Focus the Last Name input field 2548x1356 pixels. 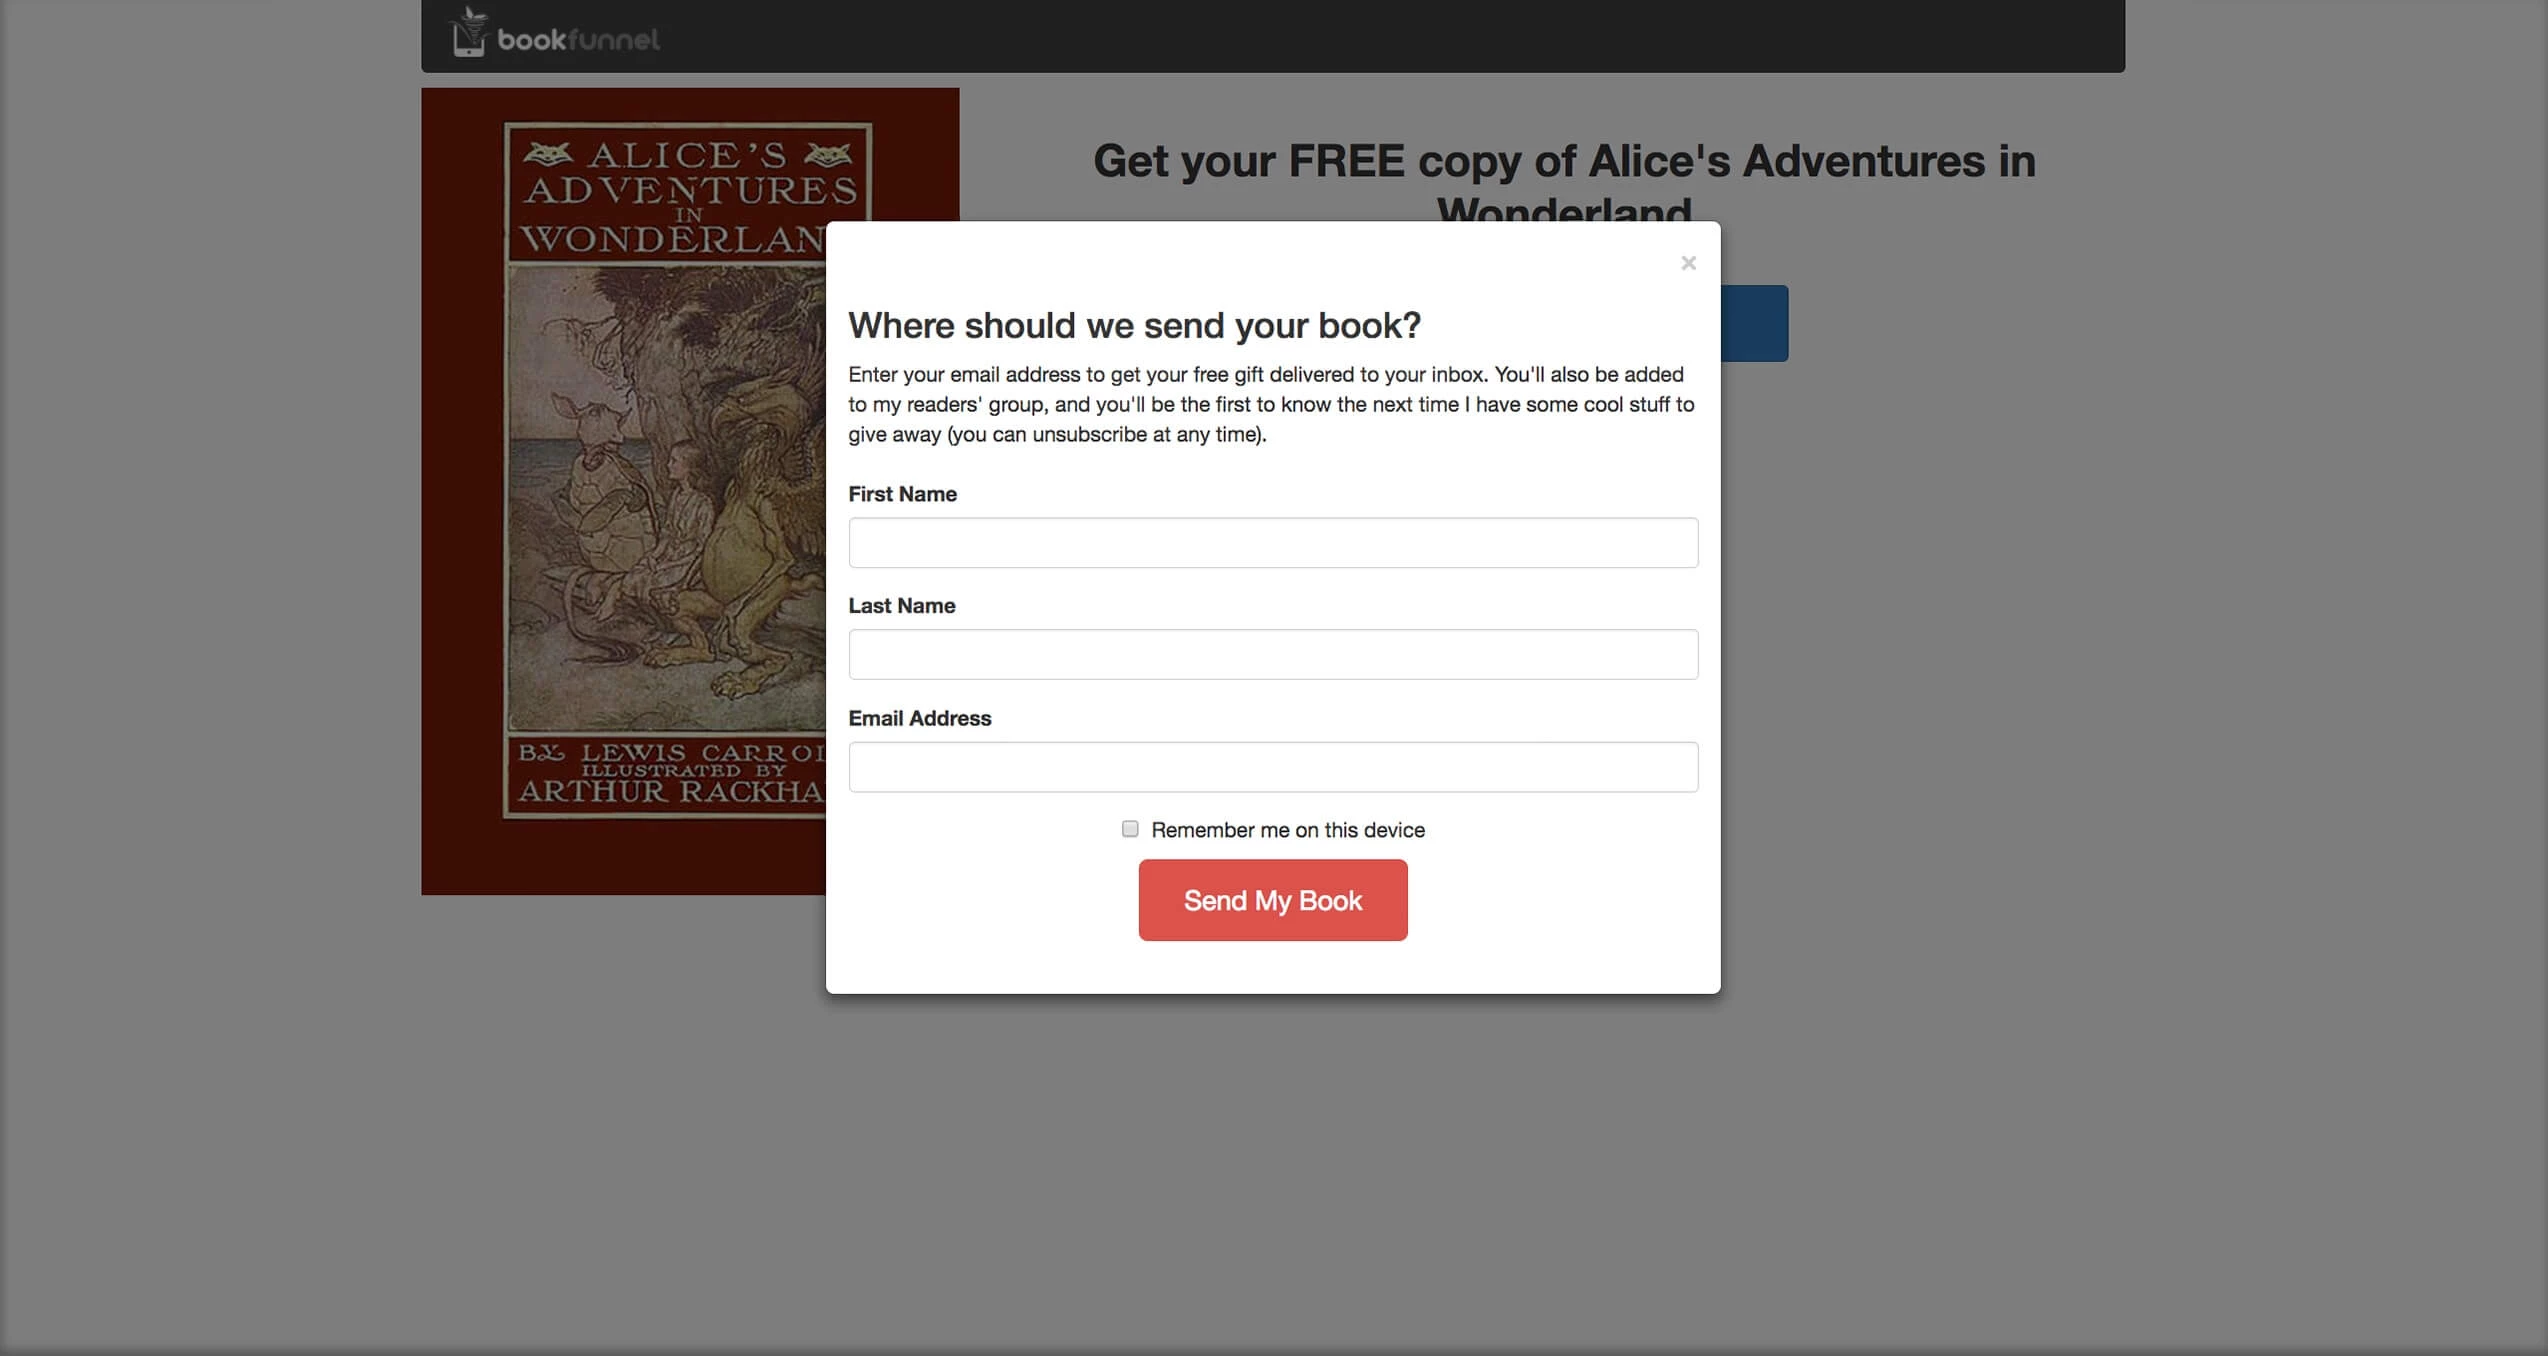(x=1273, y=654)
